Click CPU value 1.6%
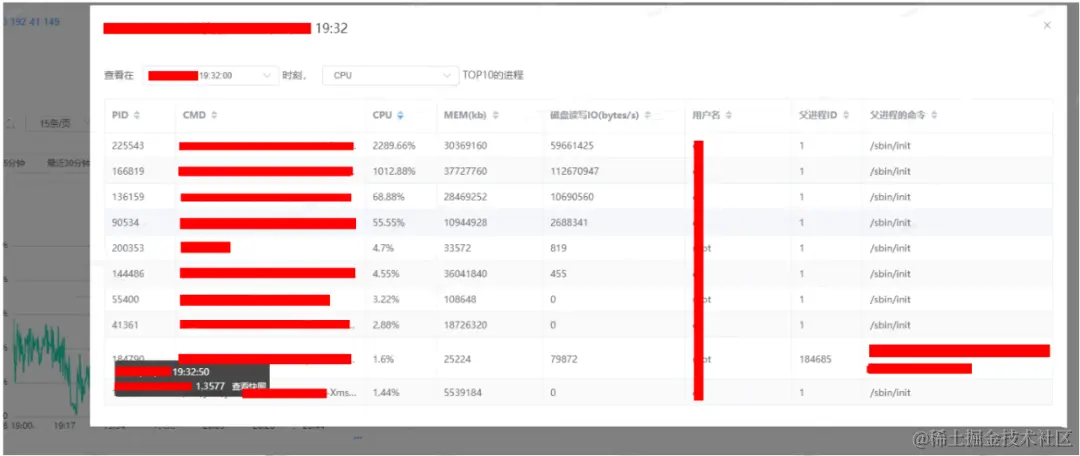1080x456 pixels. [383, 359]
